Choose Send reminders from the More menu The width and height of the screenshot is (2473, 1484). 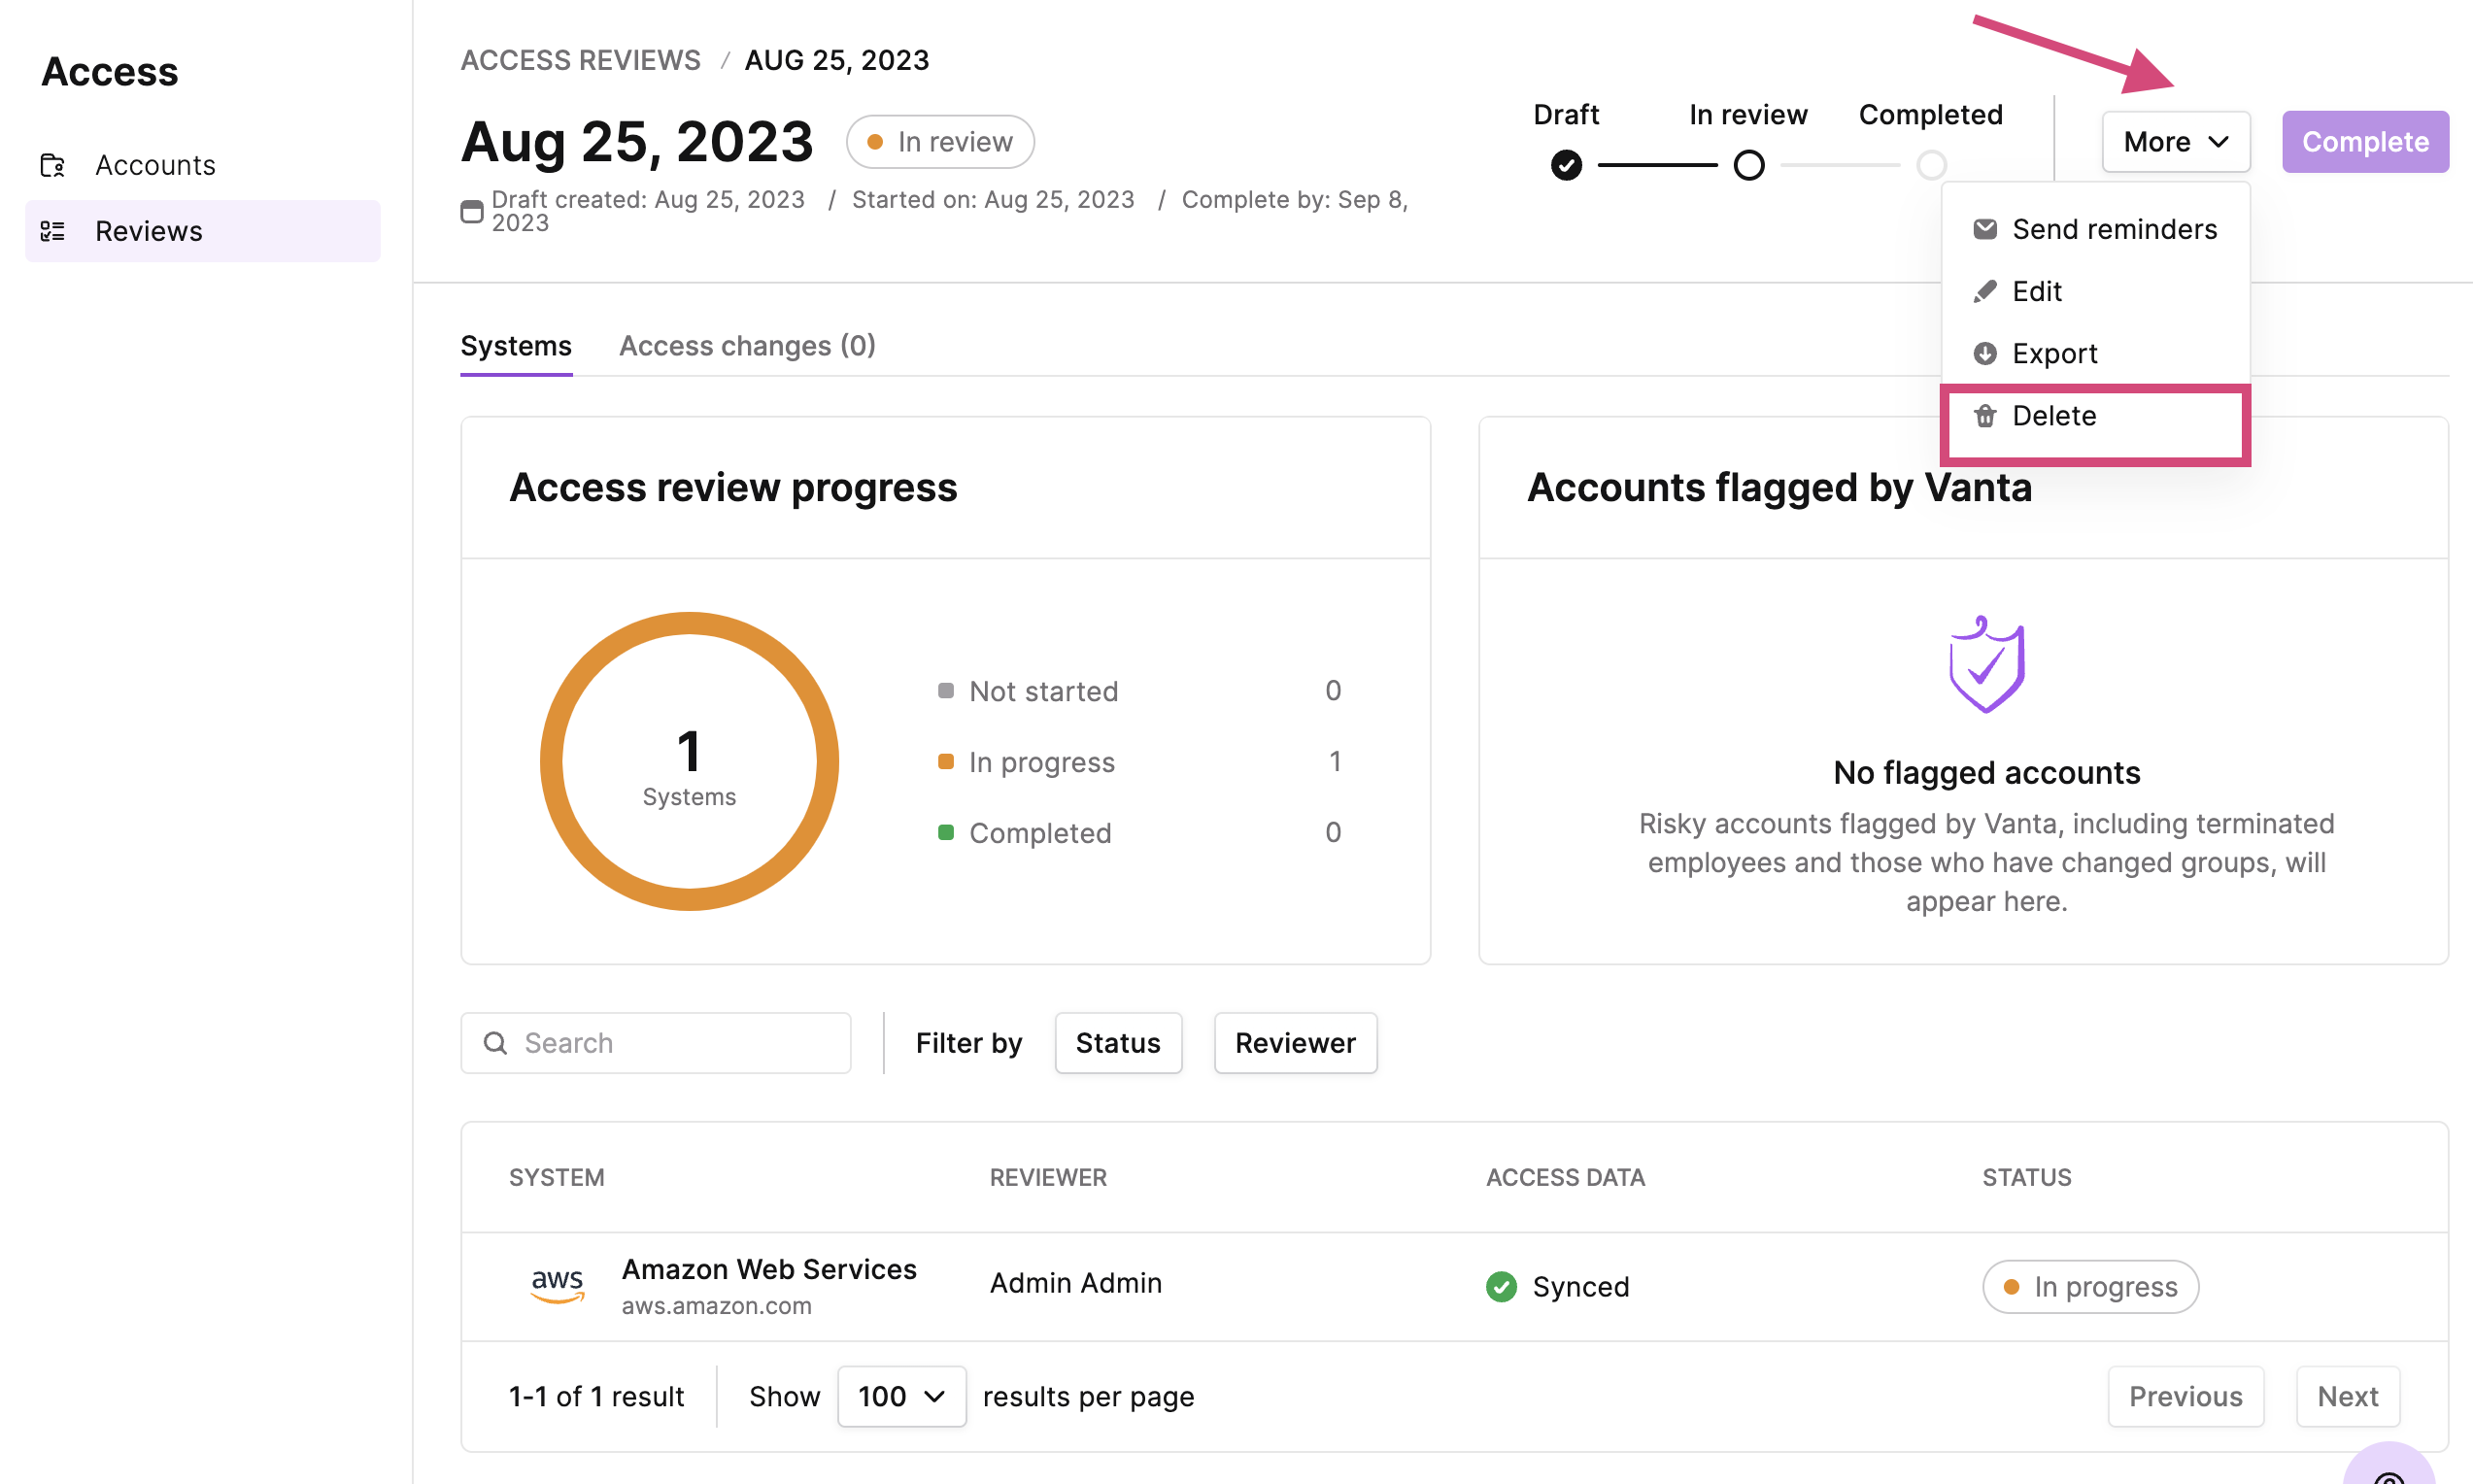2095,229
